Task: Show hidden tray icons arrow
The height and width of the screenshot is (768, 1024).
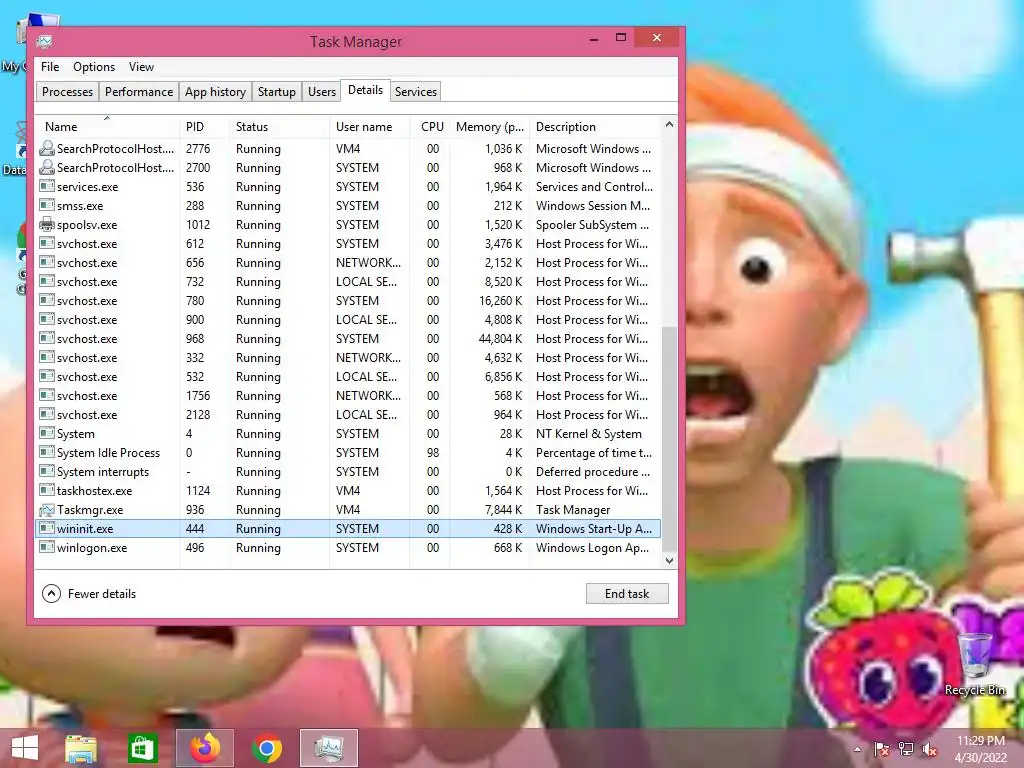Action: coord(857,749)
